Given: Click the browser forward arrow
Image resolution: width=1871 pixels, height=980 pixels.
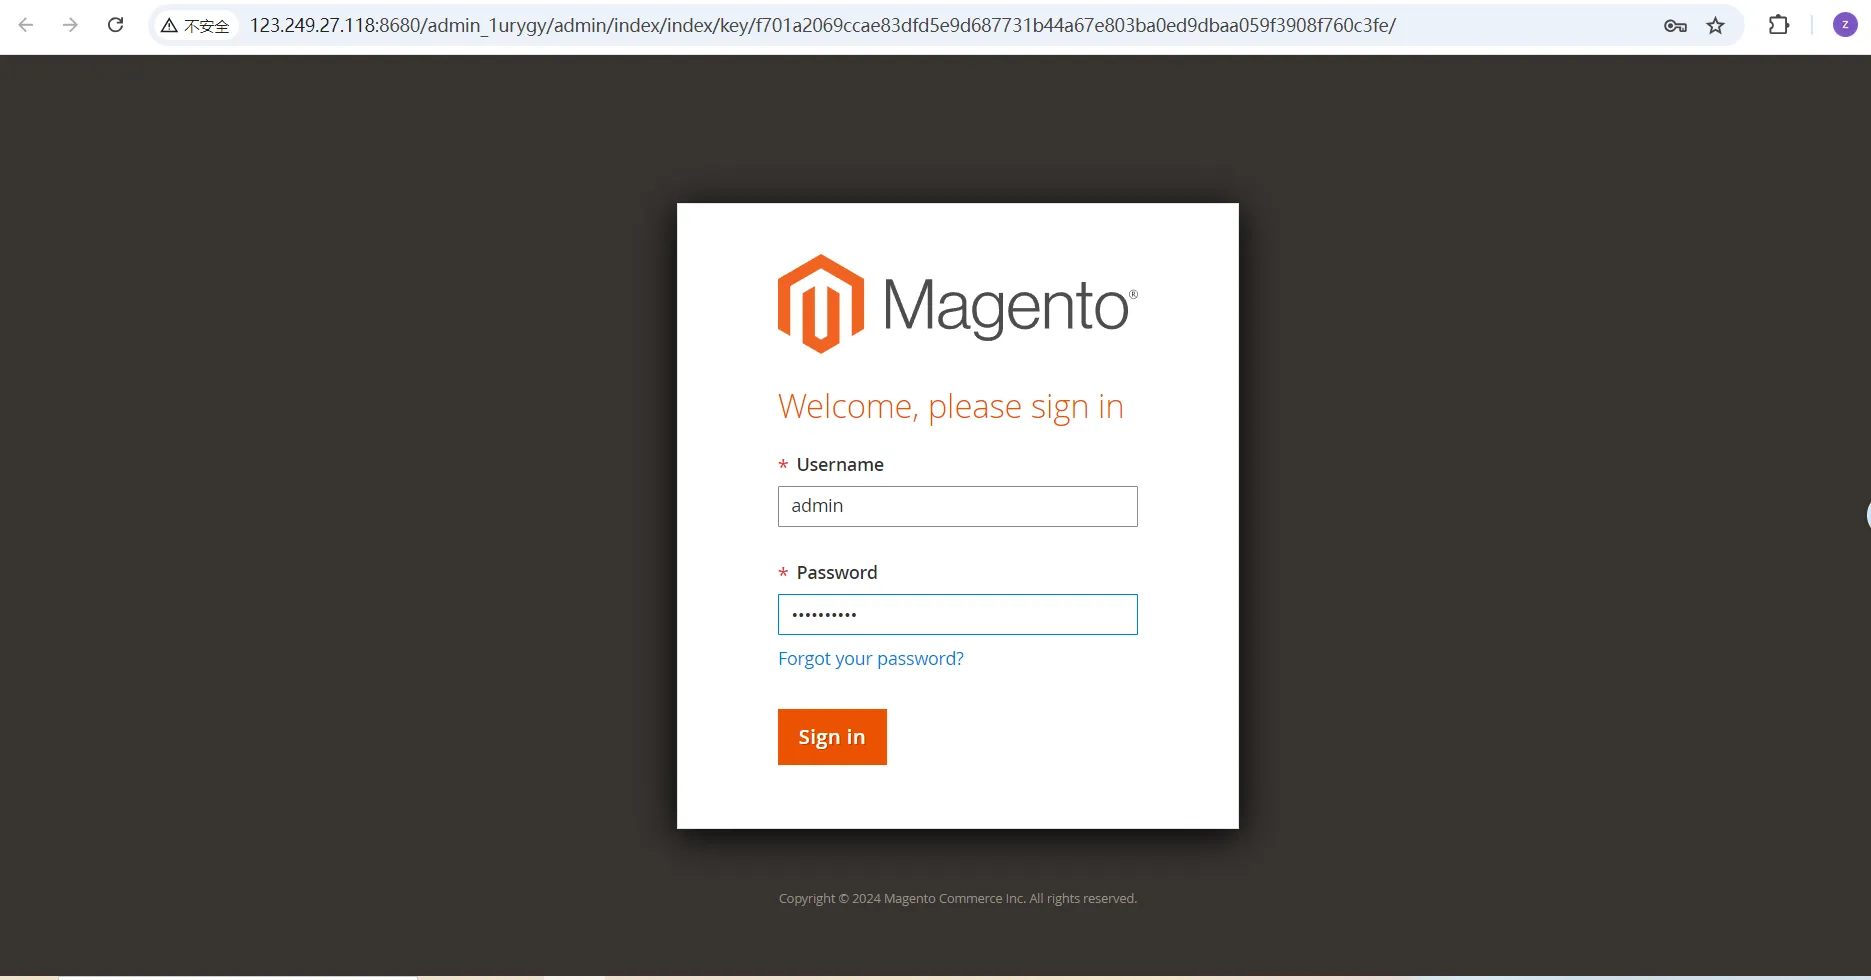Looking at the screenshot, I should click(70, 25).
